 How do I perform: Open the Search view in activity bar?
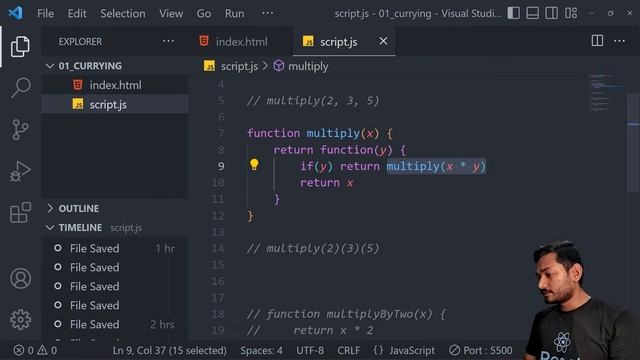[x=20, y=87]
